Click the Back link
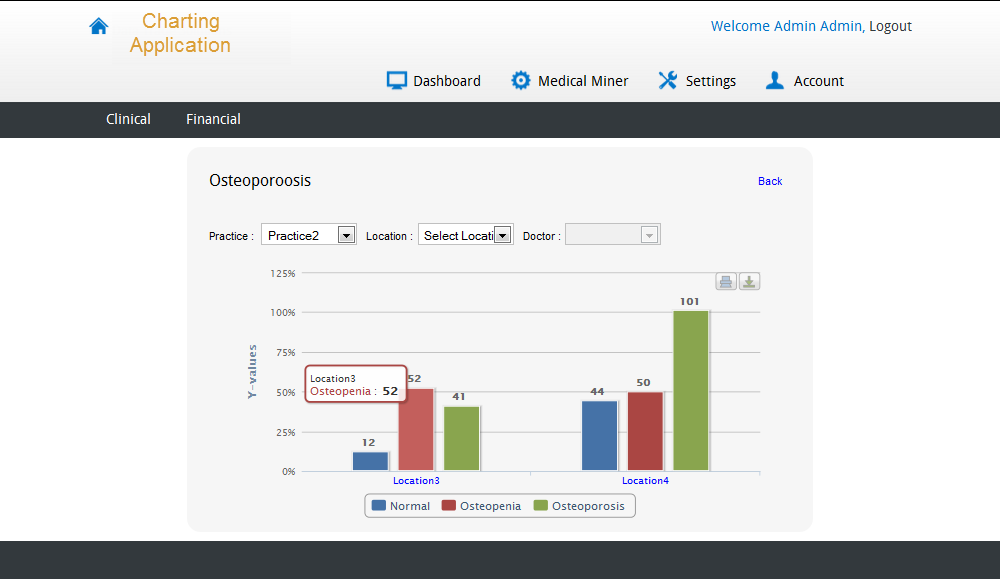The height and width of the screenshot is (581, 1000). (770, 181)
